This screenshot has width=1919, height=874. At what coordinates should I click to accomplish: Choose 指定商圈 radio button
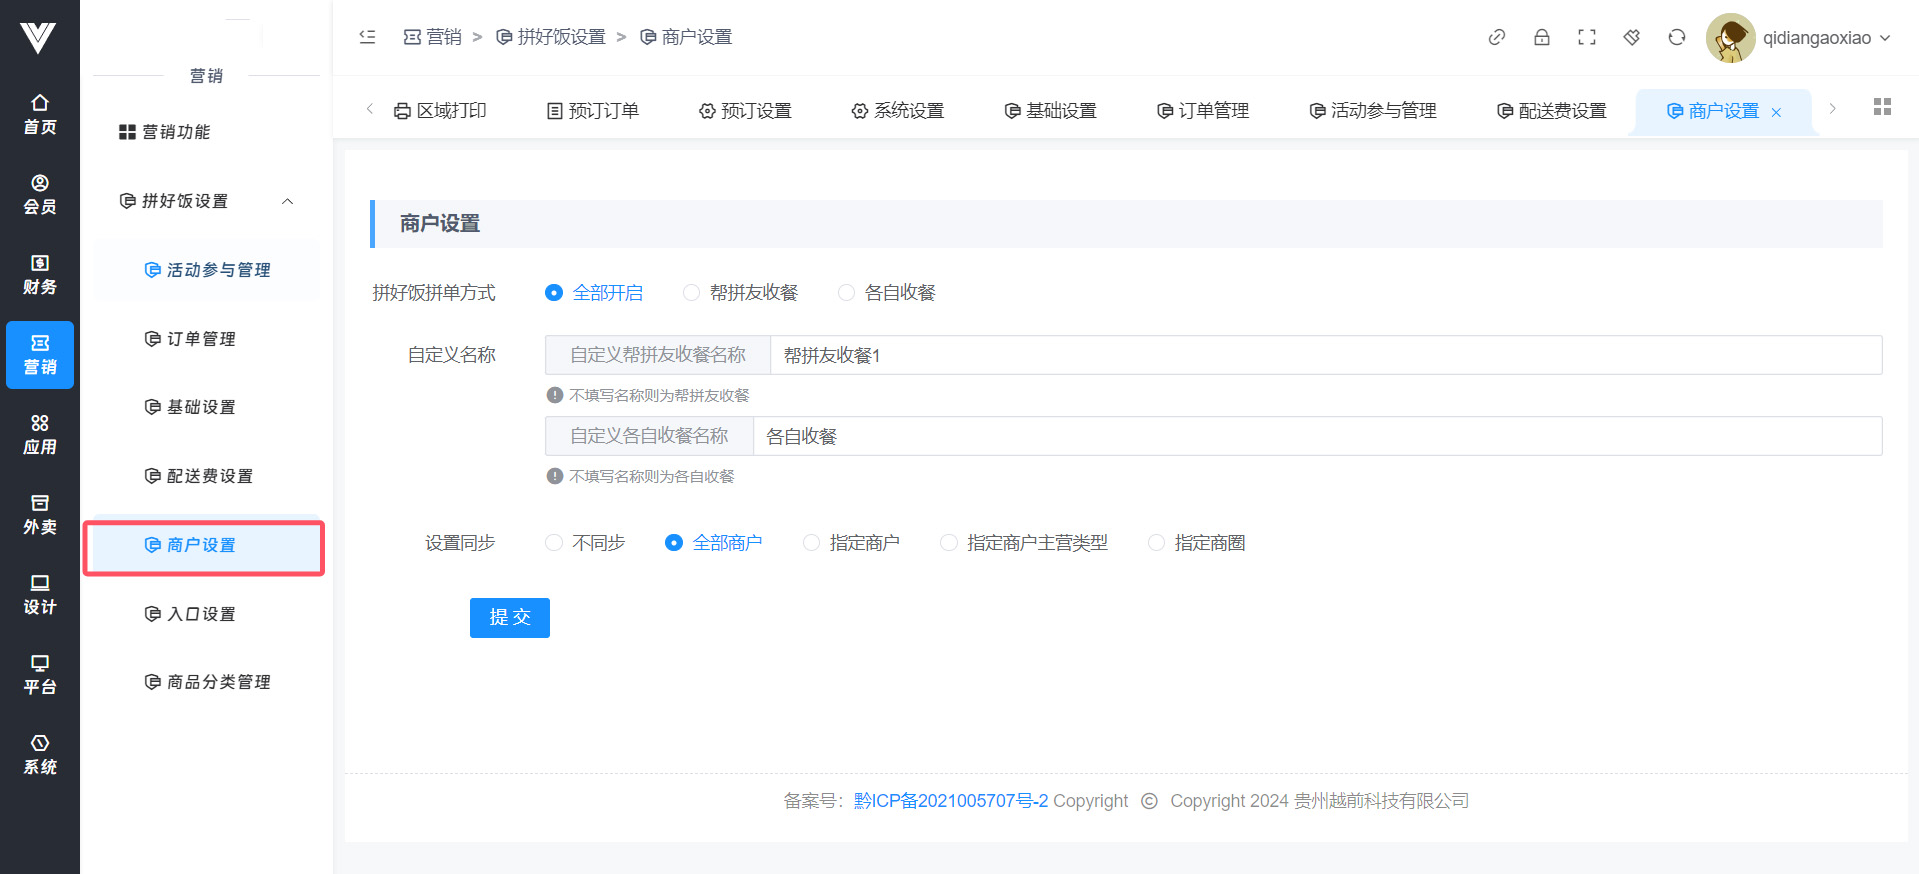point(1156,543)
